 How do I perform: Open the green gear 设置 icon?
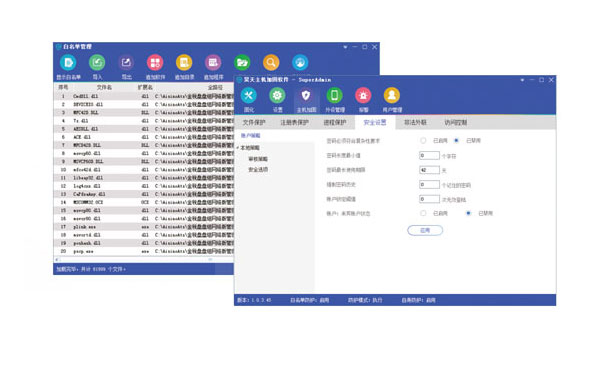click(x=277, y=96)
